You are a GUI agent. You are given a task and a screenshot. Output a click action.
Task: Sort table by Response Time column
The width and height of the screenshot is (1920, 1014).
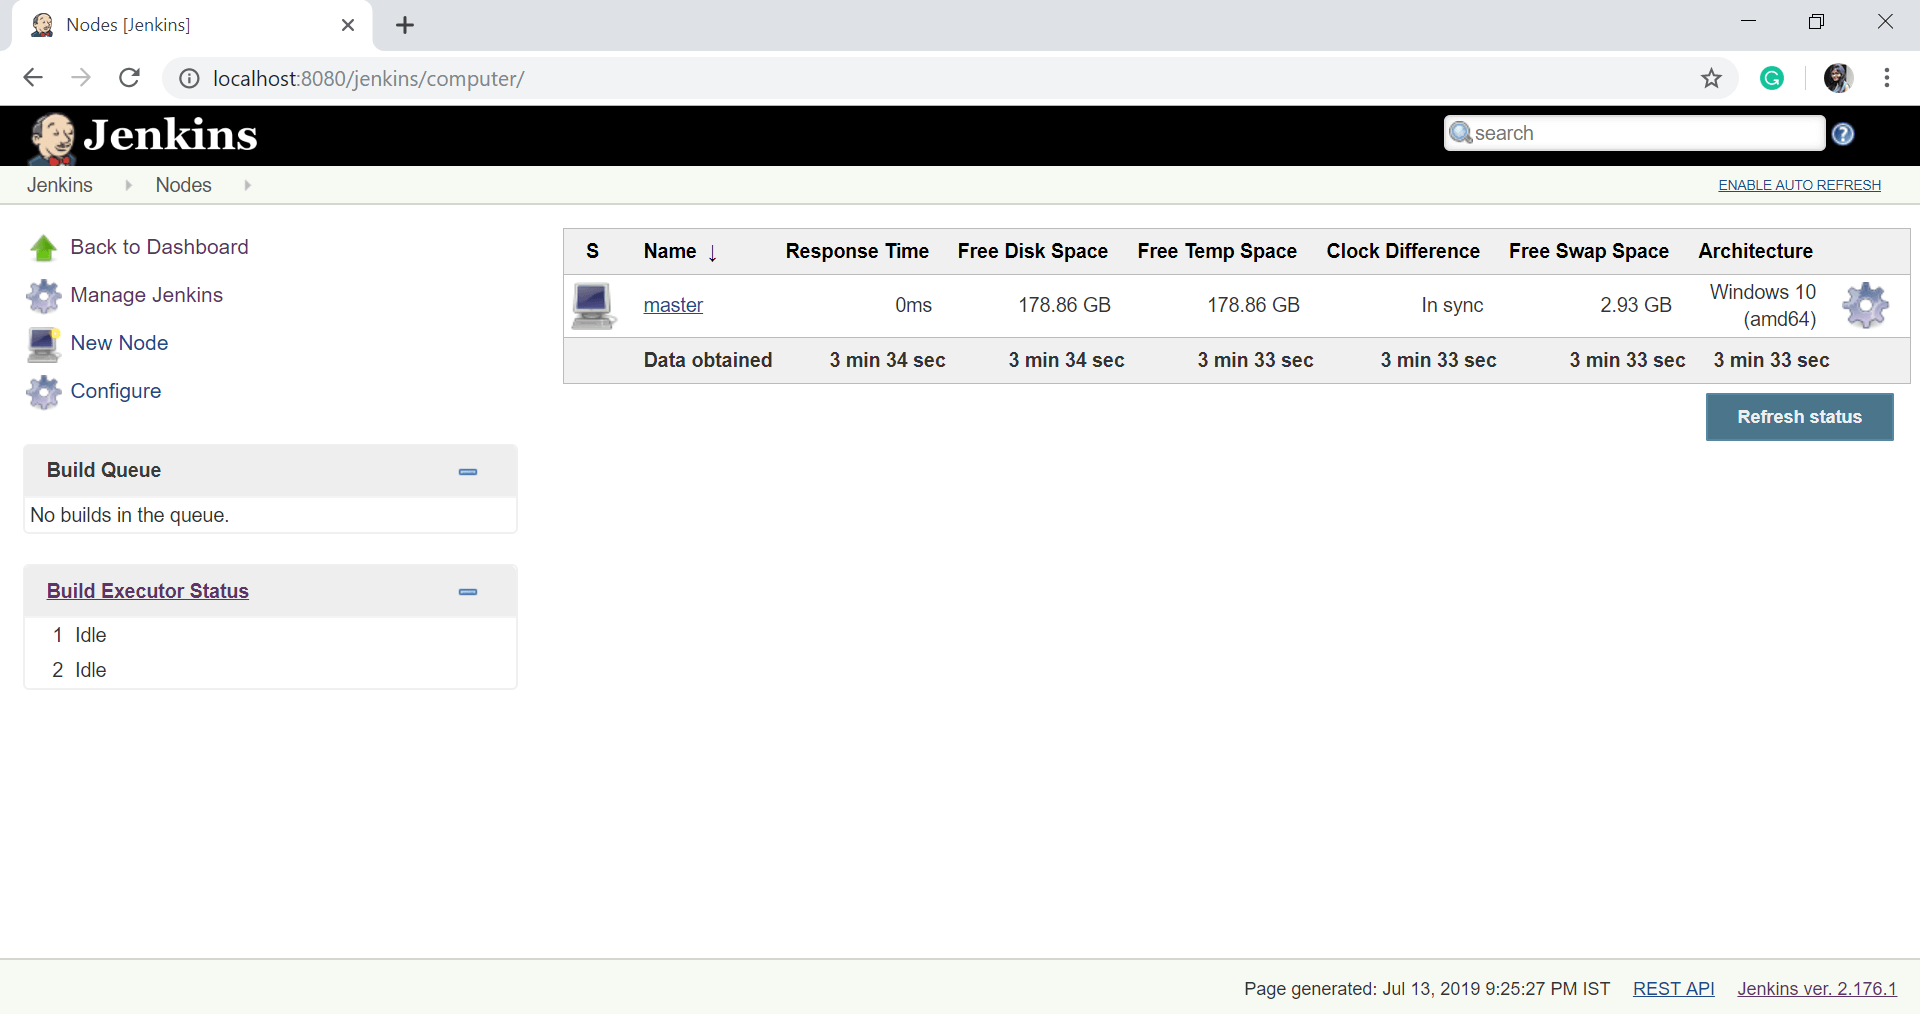coord(857,251)
